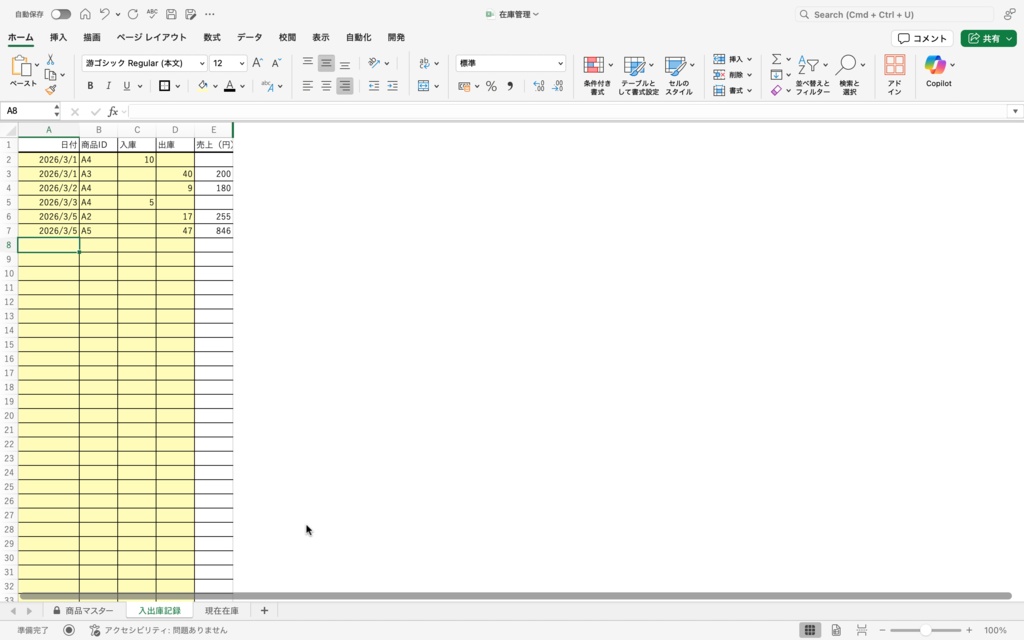Cut selection with scissors icon
The height and width of the screenshot is (640, 1024).
(x=50, y=59)
